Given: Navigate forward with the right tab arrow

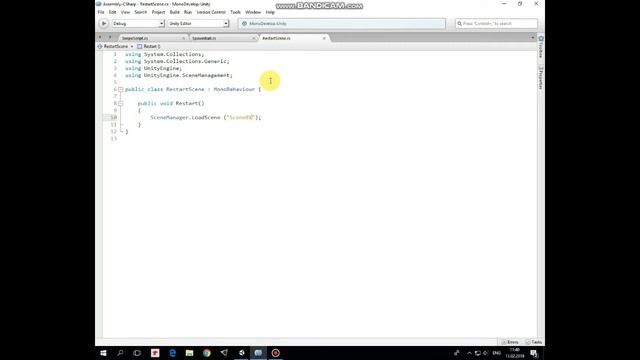Looking at the screenshot, I should click(x=110, y=38).
